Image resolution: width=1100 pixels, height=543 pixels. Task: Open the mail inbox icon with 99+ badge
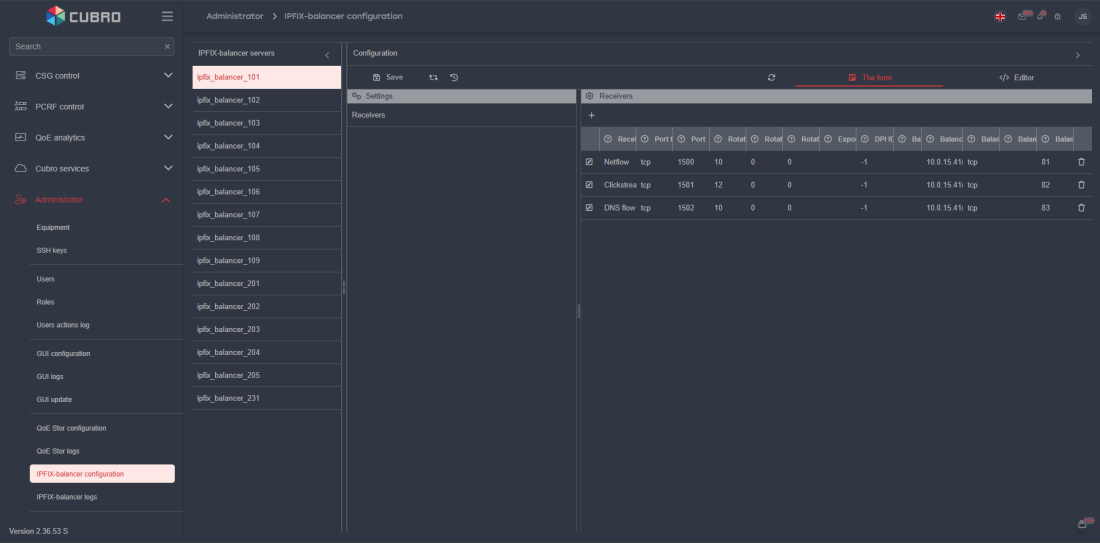pyautogui.click(x=1022, y=17)
